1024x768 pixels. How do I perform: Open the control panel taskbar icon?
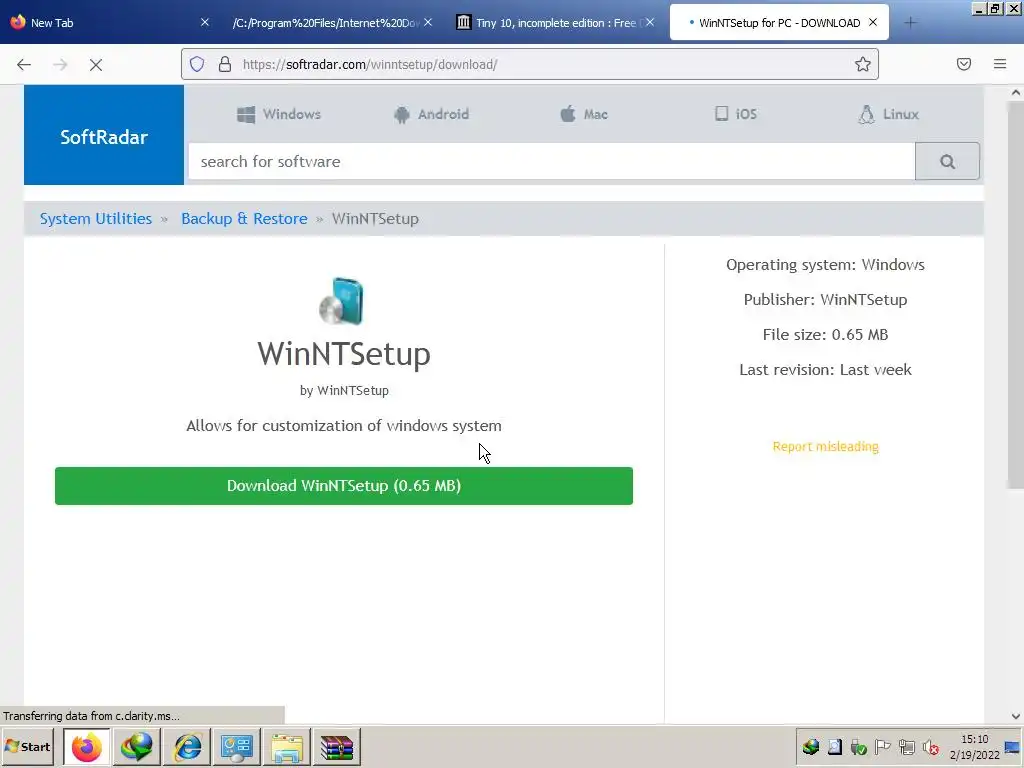[x=236, y=746]
